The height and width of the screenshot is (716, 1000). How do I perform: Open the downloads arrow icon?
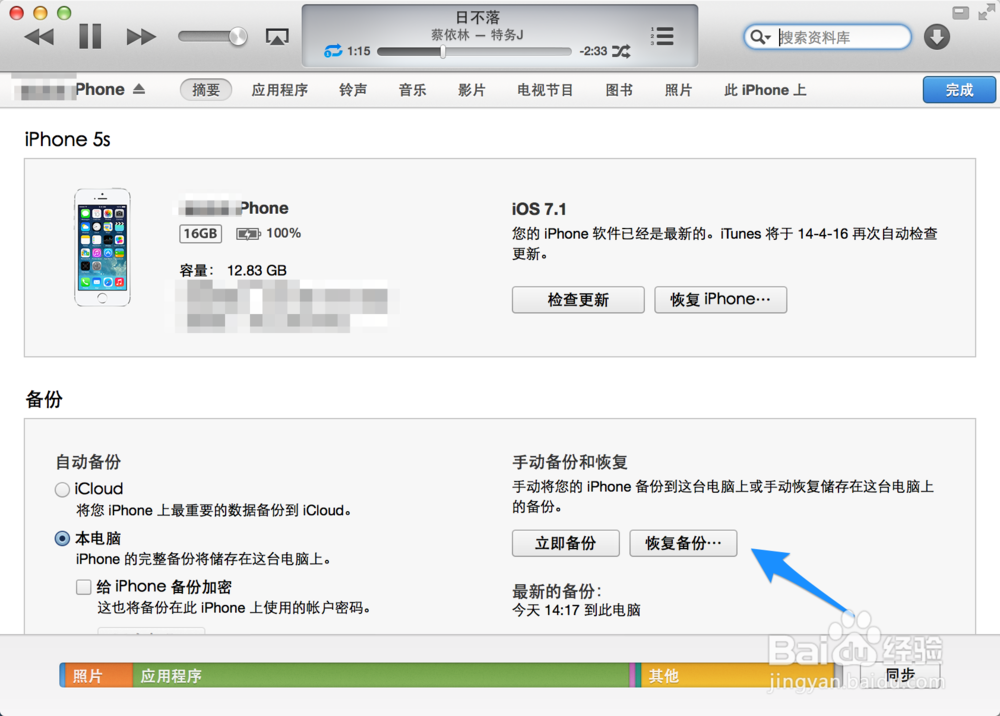point(936,37)
